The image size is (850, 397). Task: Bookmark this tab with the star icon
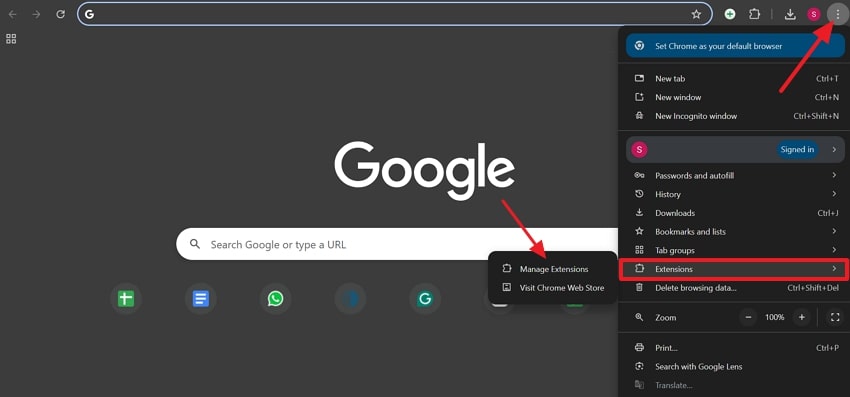696,15
